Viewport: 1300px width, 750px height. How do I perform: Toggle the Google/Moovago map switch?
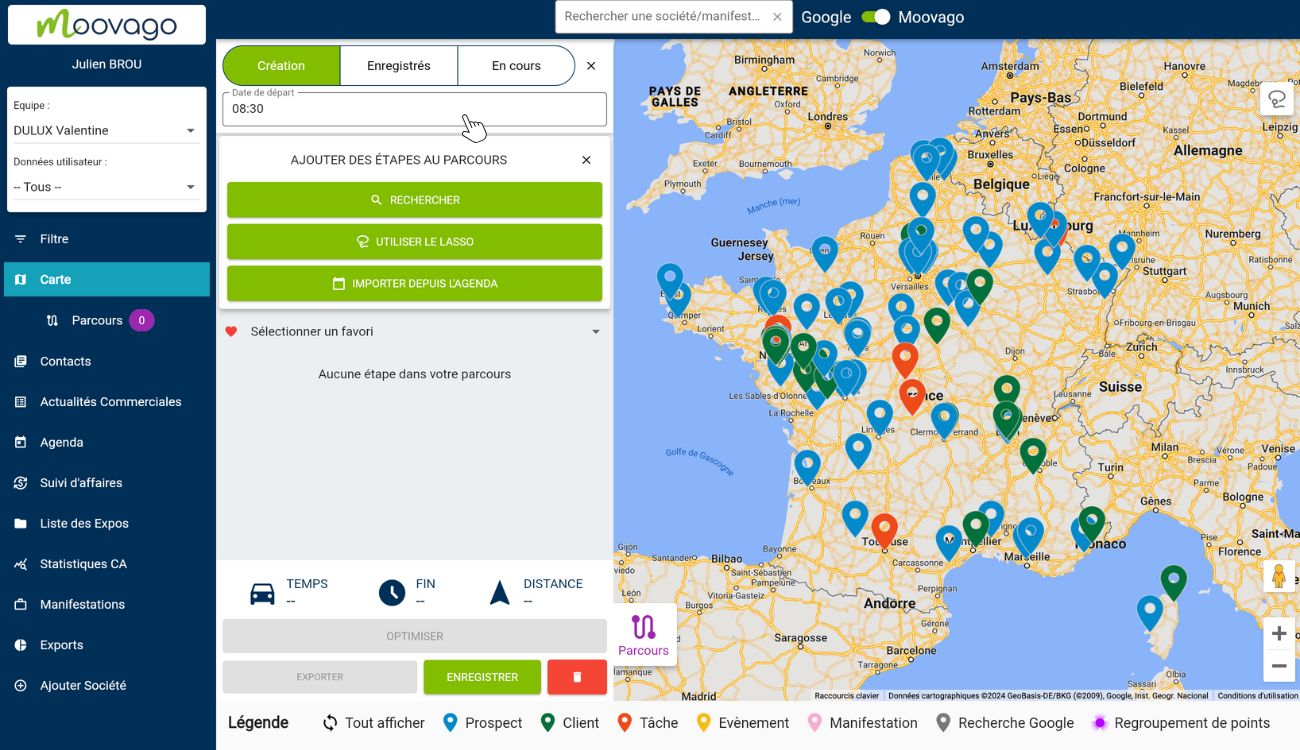click(x=875, y=17)
